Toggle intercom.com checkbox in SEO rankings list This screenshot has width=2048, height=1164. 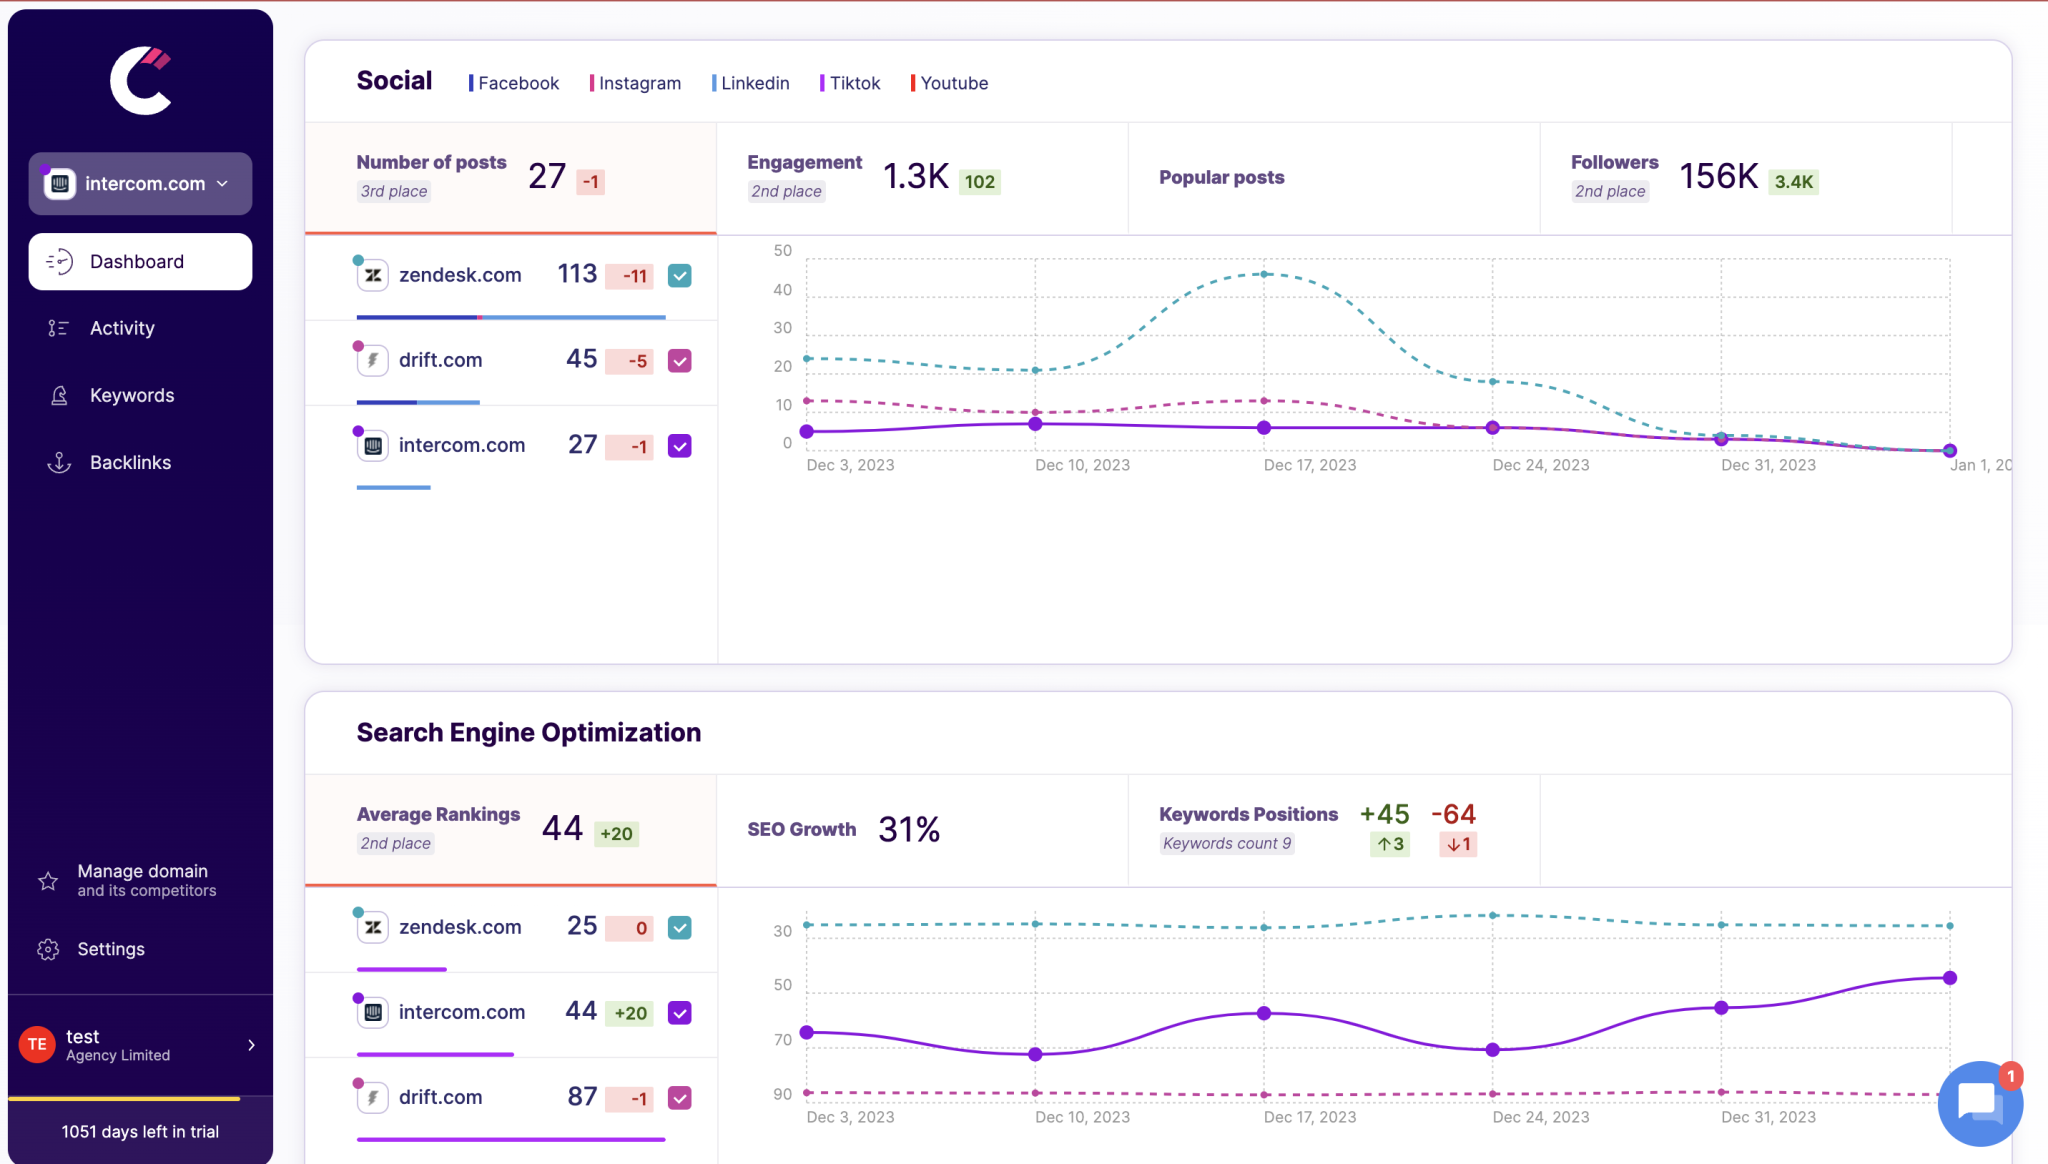tap(679, 1012)
